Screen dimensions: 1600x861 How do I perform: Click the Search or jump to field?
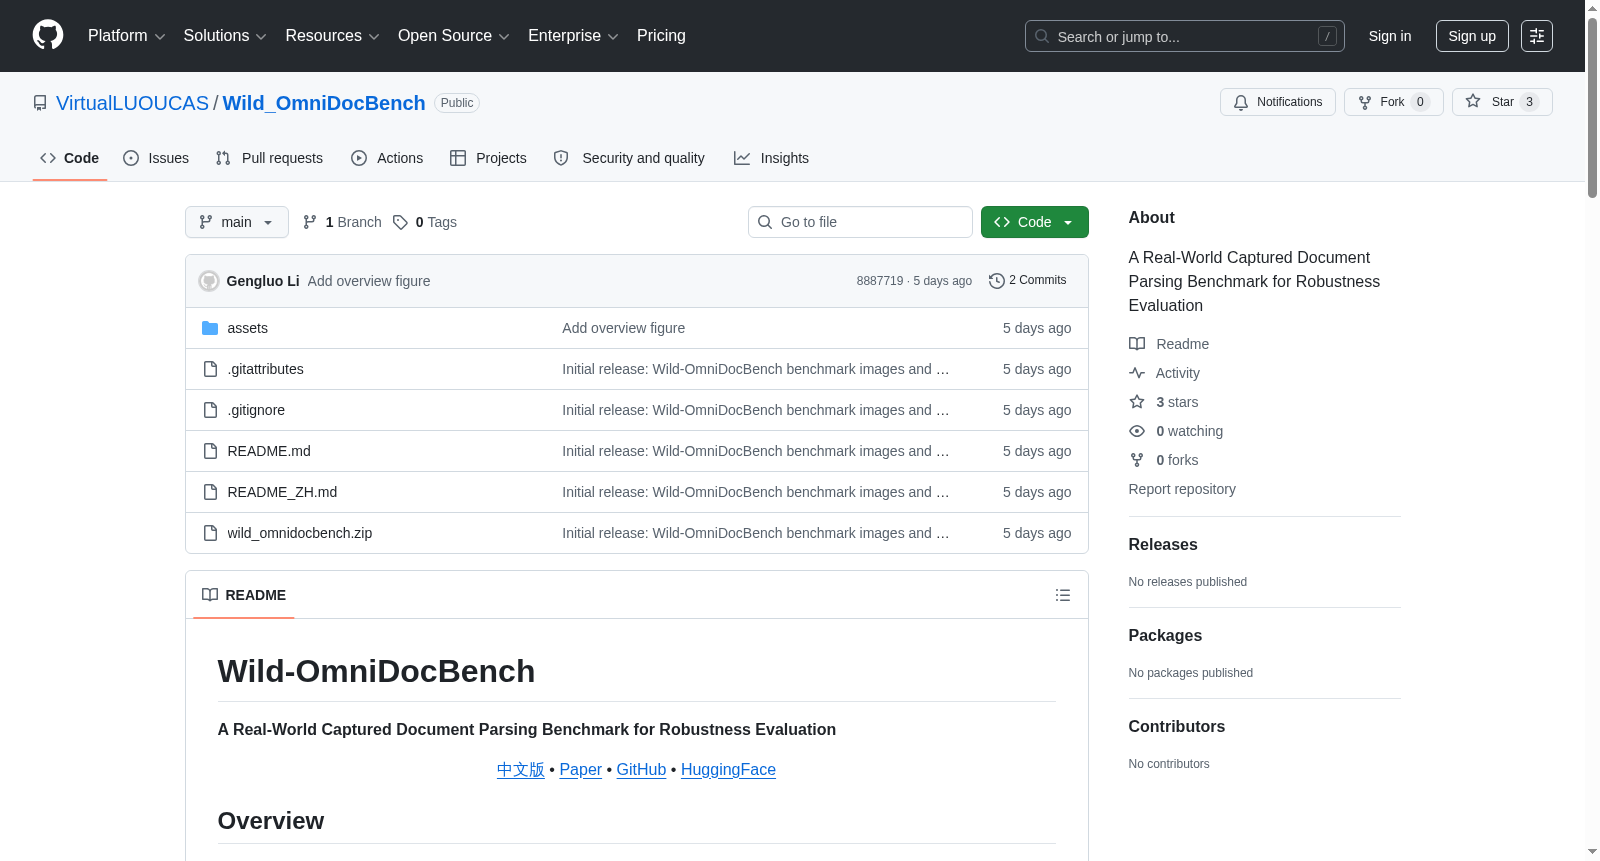1185,36
